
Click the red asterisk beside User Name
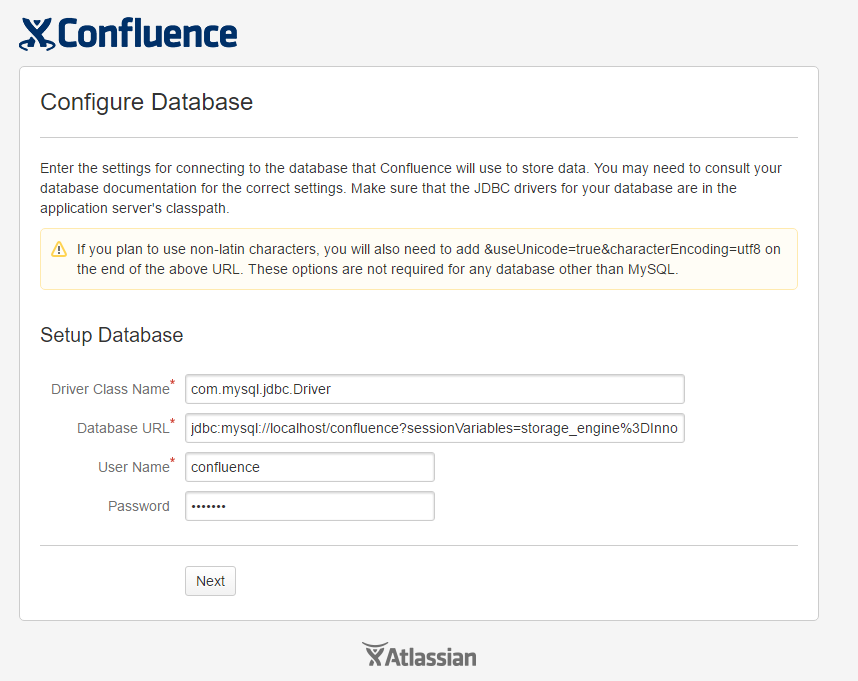click(172, 461)
